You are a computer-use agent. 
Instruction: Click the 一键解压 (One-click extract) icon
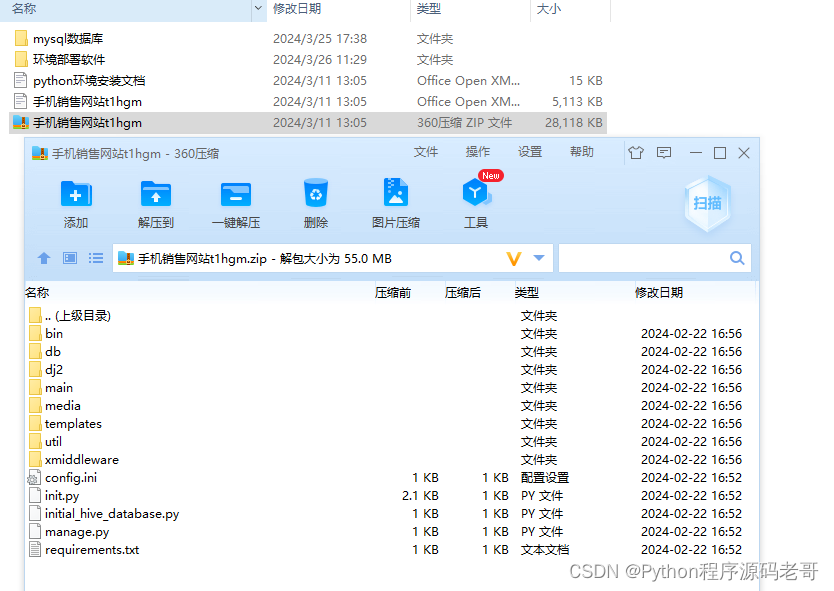click(x=236, y=200)
